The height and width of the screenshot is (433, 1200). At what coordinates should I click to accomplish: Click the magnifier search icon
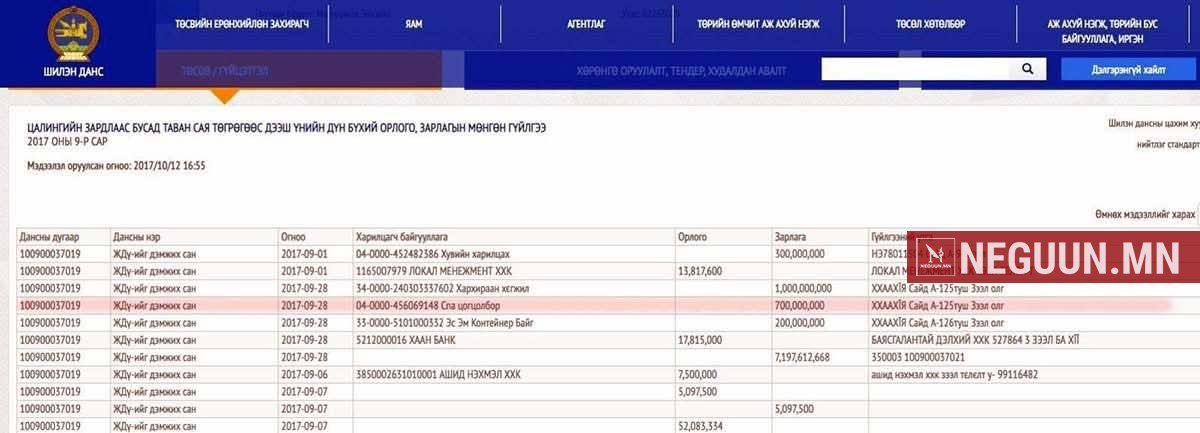click(x=1026, y=69)
